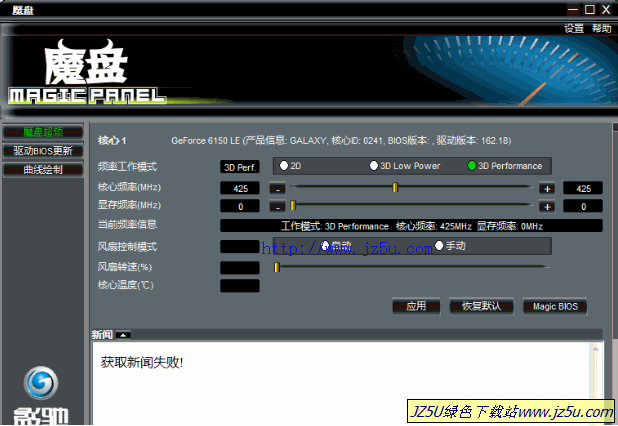The image size is (618, 426).
Task: Click the fan speed percentage field
Action: point(240,268)
